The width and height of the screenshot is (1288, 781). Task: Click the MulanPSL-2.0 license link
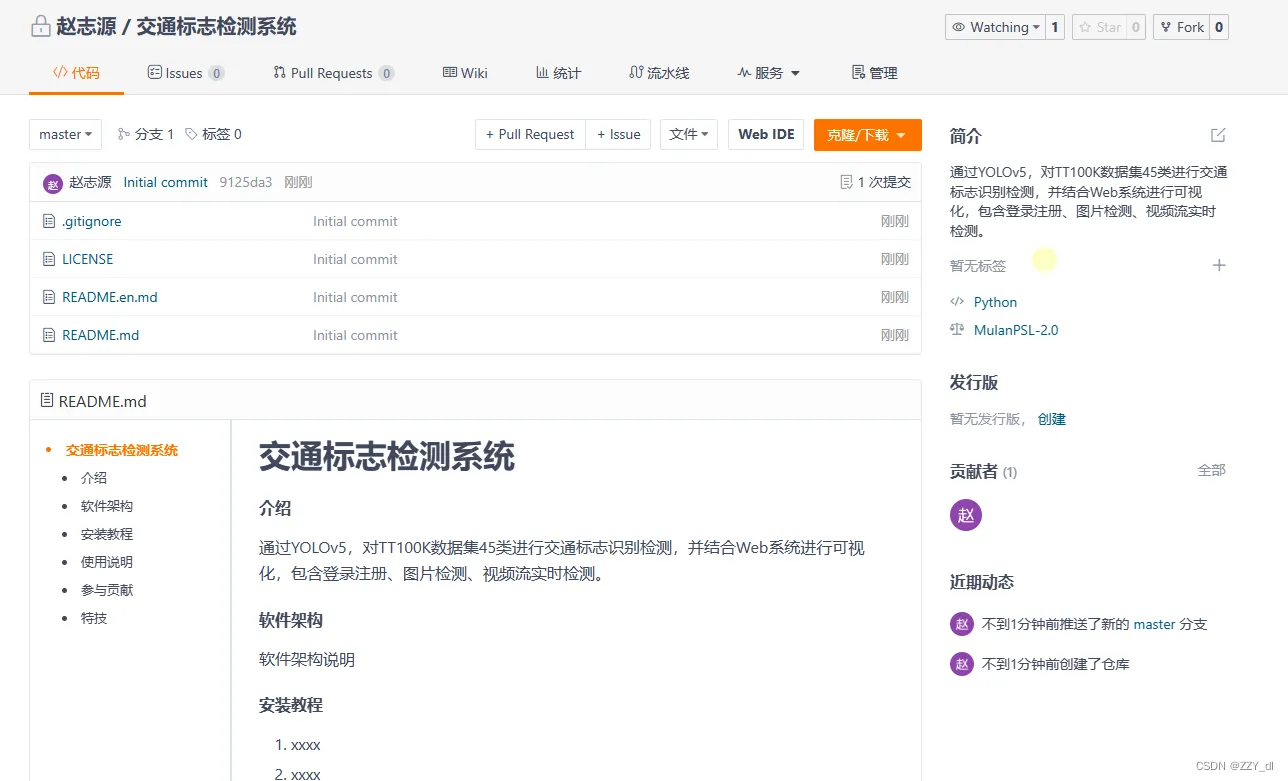tap(1016, 330)
